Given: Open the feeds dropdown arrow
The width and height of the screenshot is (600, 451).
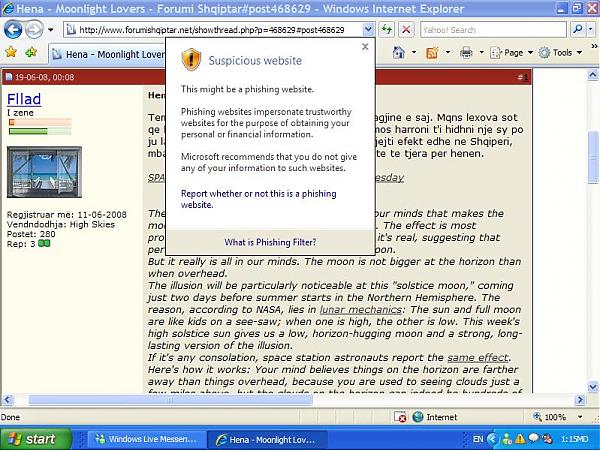Looking at the screenshot, I should pos(448,52).
